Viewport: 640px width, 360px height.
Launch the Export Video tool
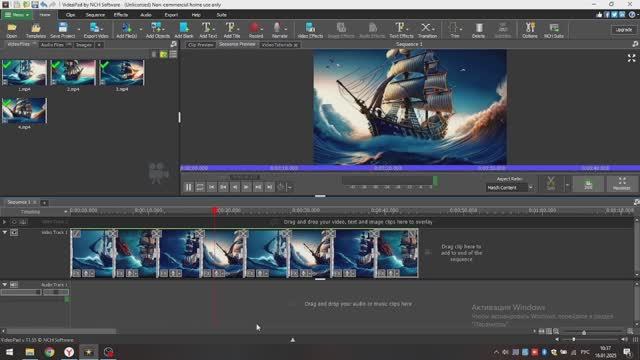[x=95, y=30]
